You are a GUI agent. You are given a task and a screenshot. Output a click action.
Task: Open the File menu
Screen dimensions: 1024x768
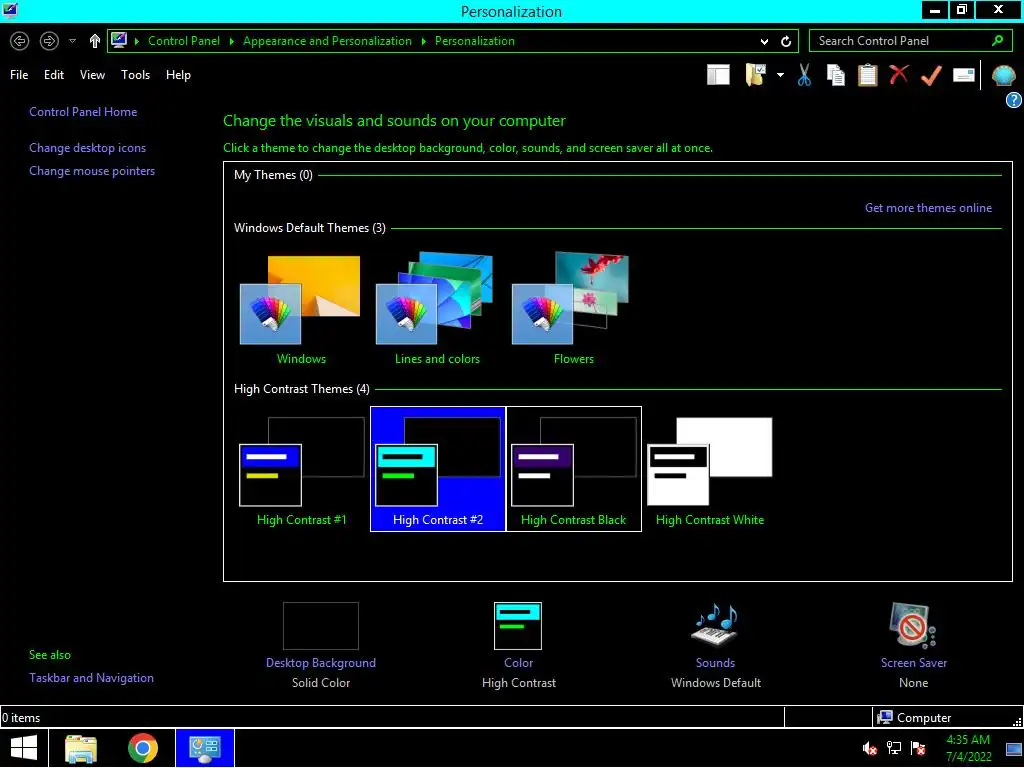coord(19,75)
